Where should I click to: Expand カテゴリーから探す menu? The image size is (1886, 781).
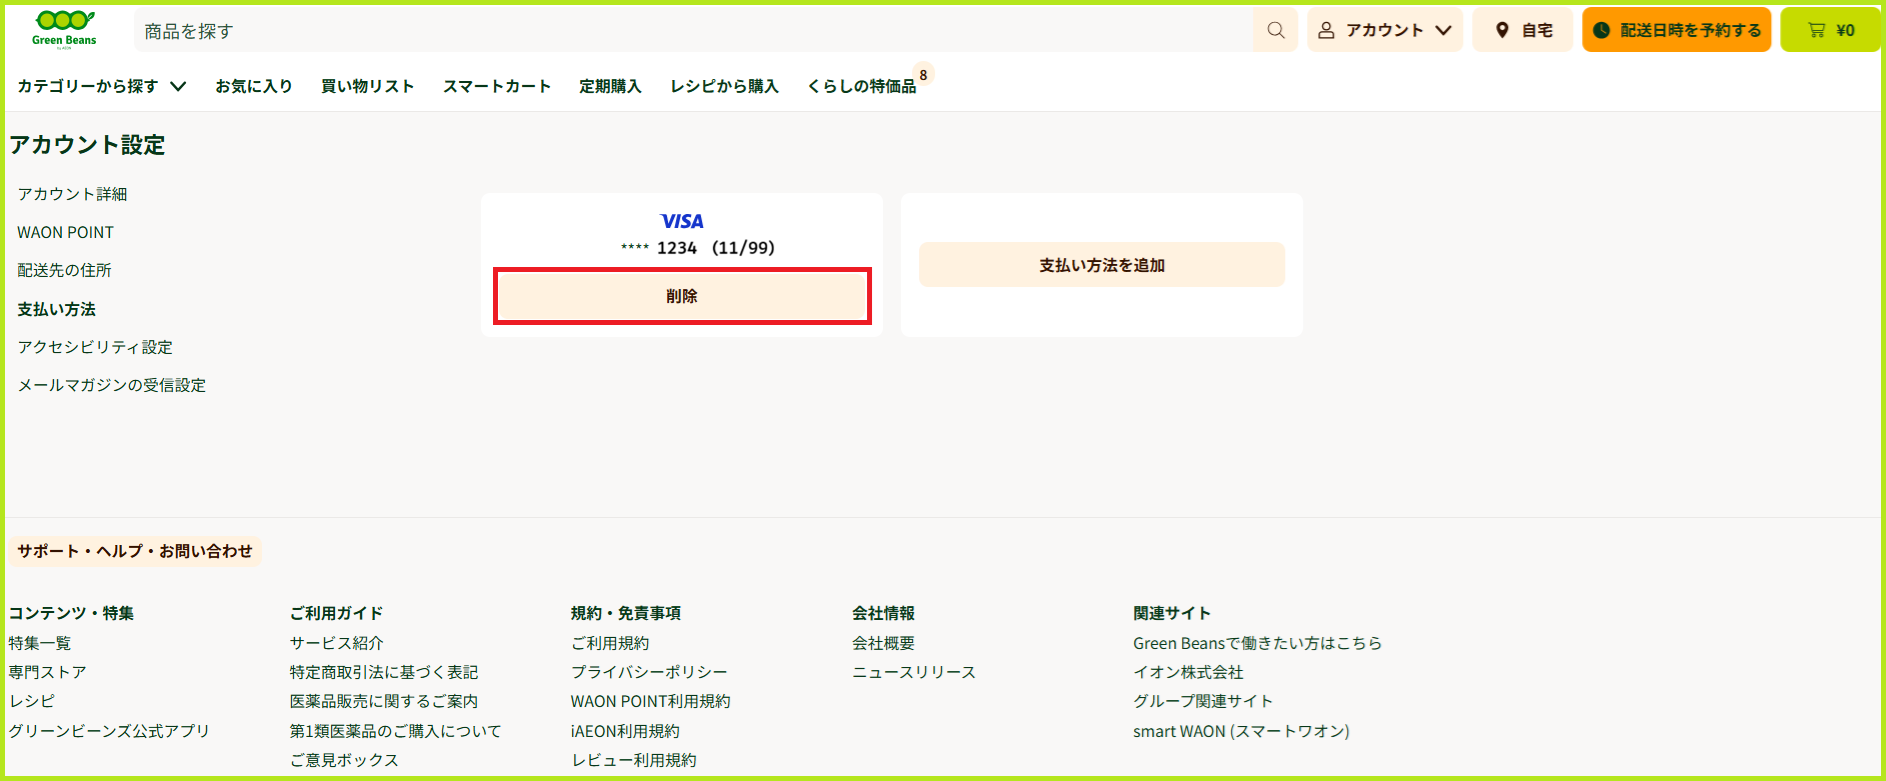[x=101, y=86]
